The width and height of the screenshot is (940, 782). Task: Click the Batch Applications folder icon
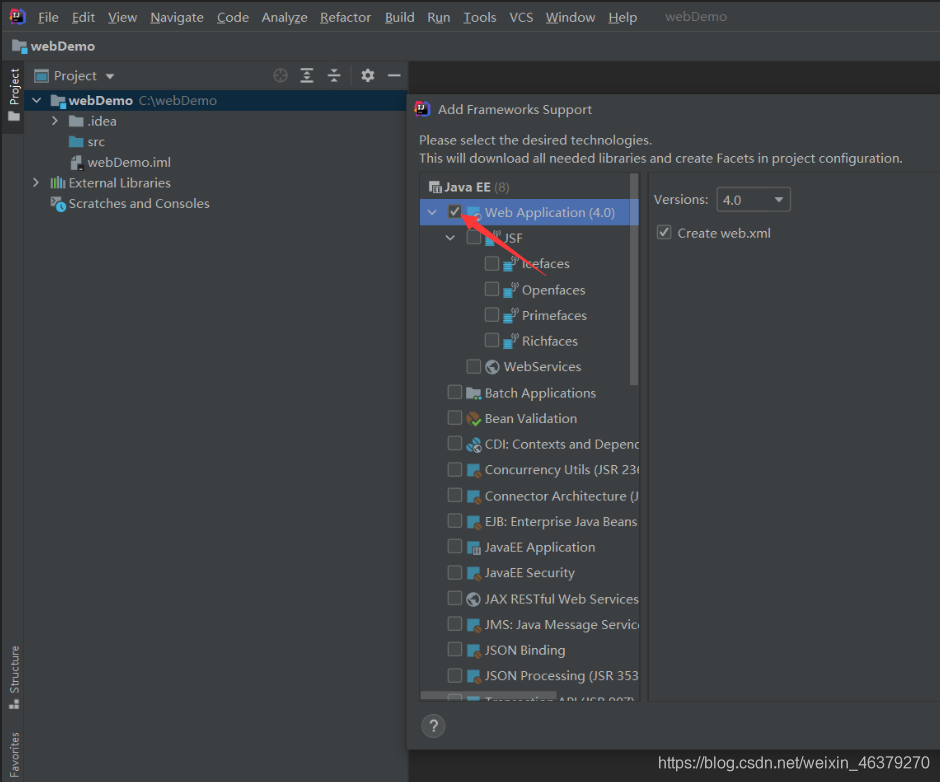(474, 393)
